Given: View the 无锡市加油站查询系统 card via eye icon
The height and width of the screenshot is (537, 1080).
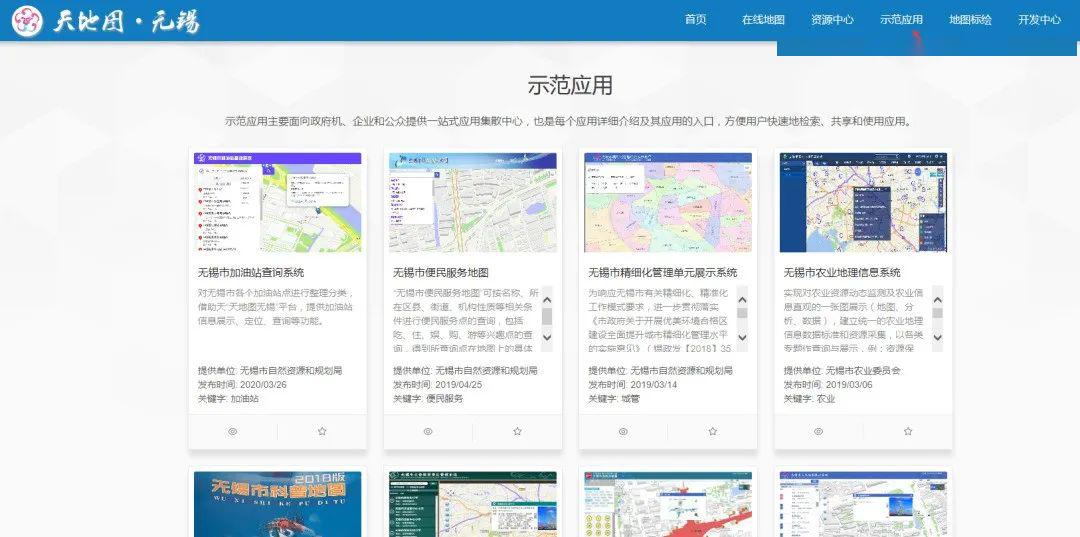Looking at the screenshot, I should [x=233, y=432].
